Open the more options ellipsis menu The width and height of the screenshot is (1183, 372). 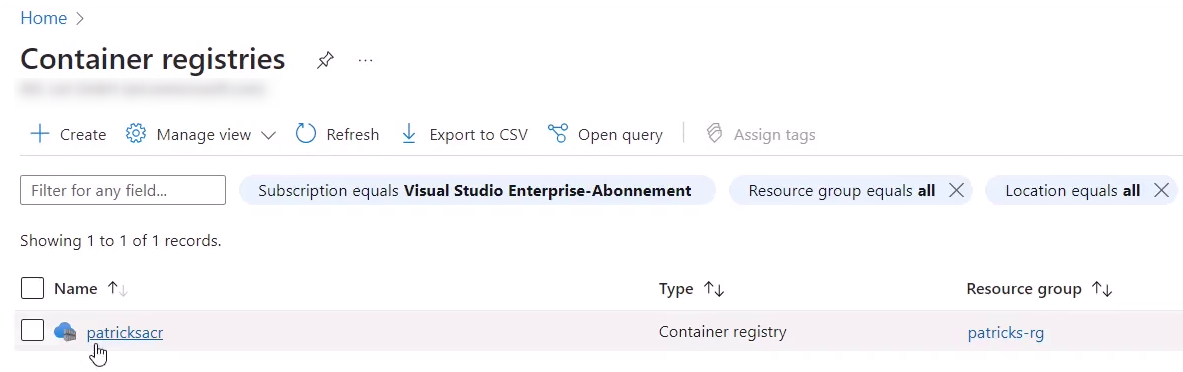point(366,60)
